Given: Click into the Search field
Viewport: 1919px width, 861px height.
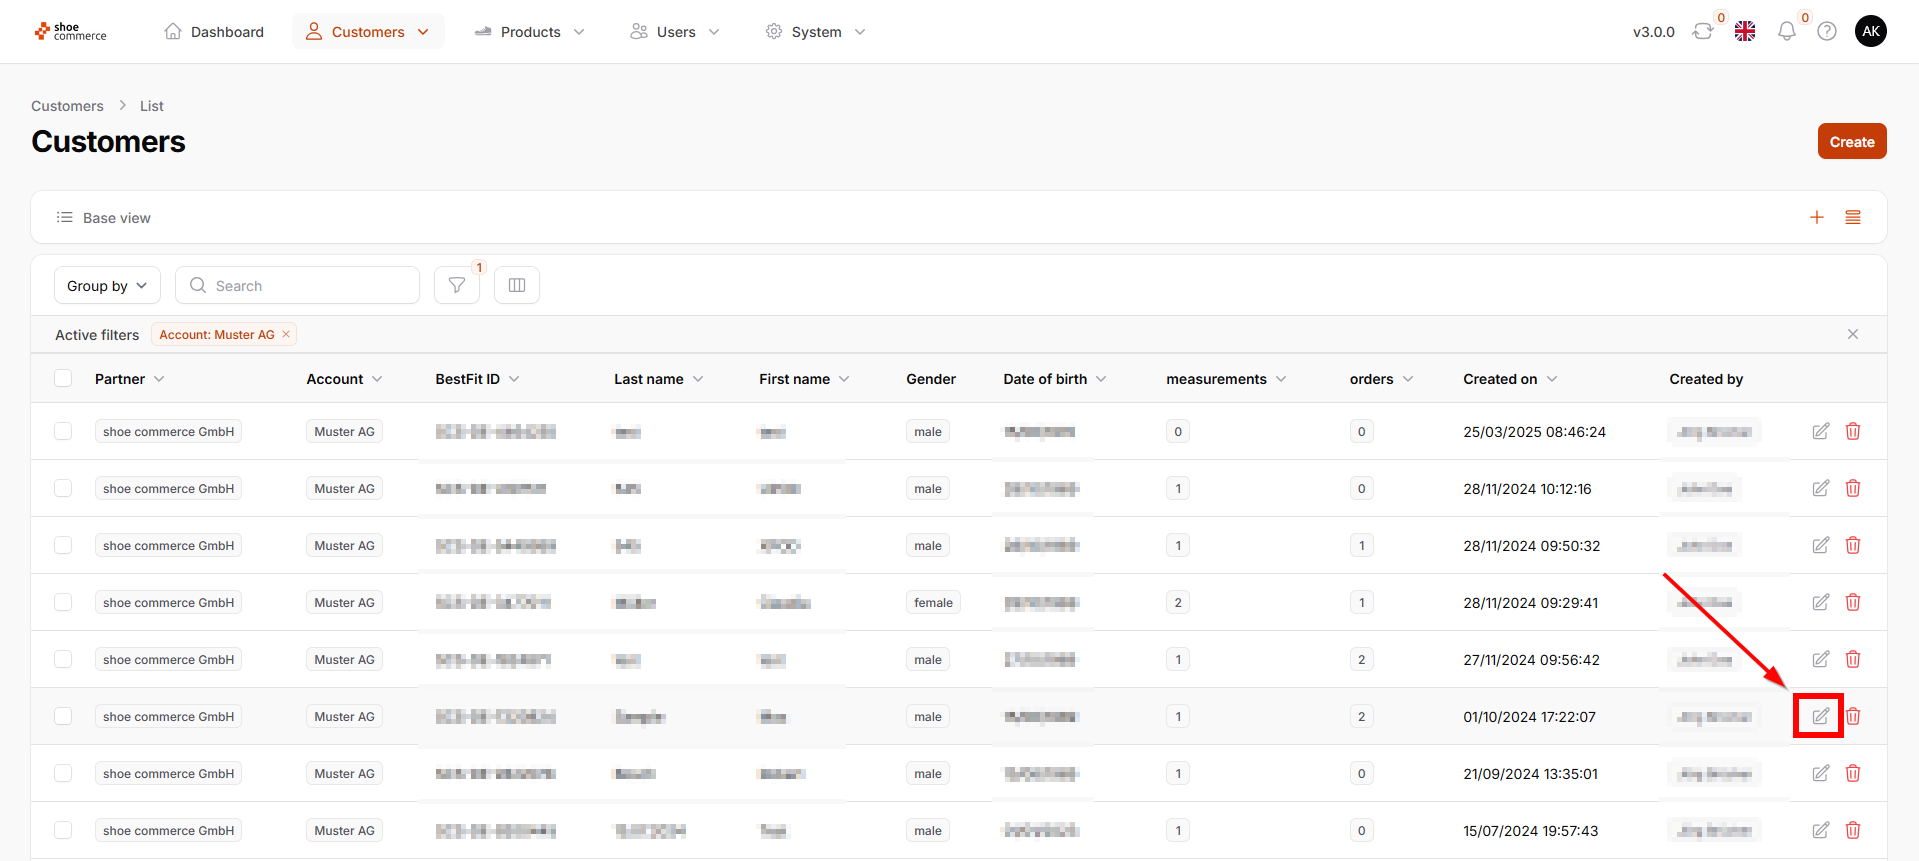Looking at the screenshot, I should point(310,285).
